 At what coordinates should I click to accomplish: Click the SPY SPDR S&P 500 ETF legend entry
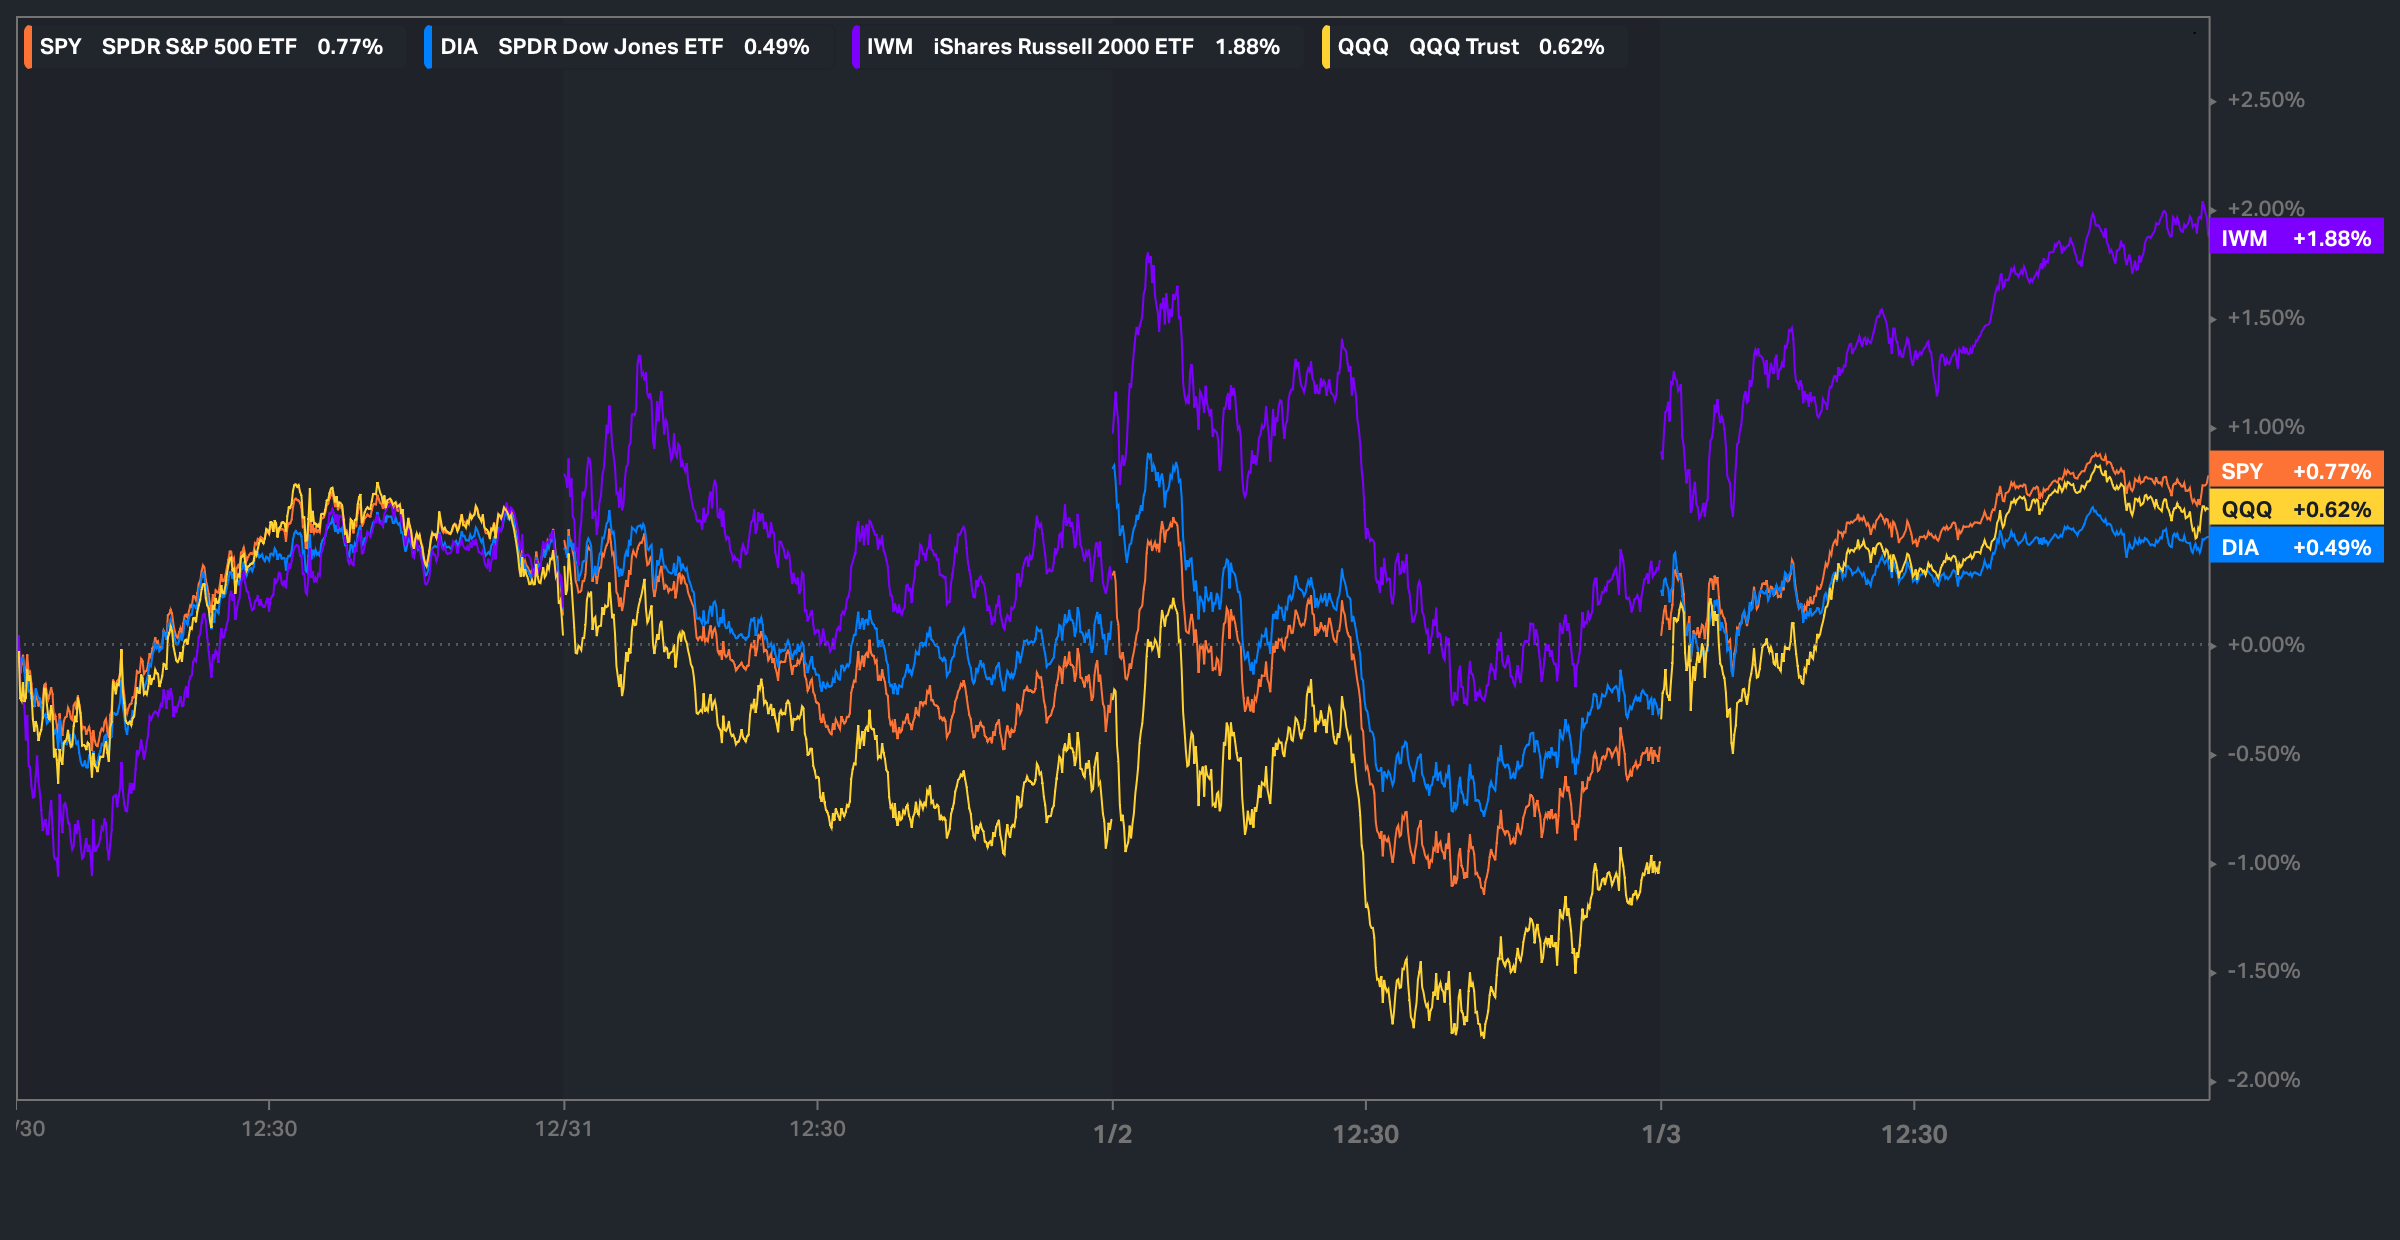pyautogui.click(x=210, y=47)
